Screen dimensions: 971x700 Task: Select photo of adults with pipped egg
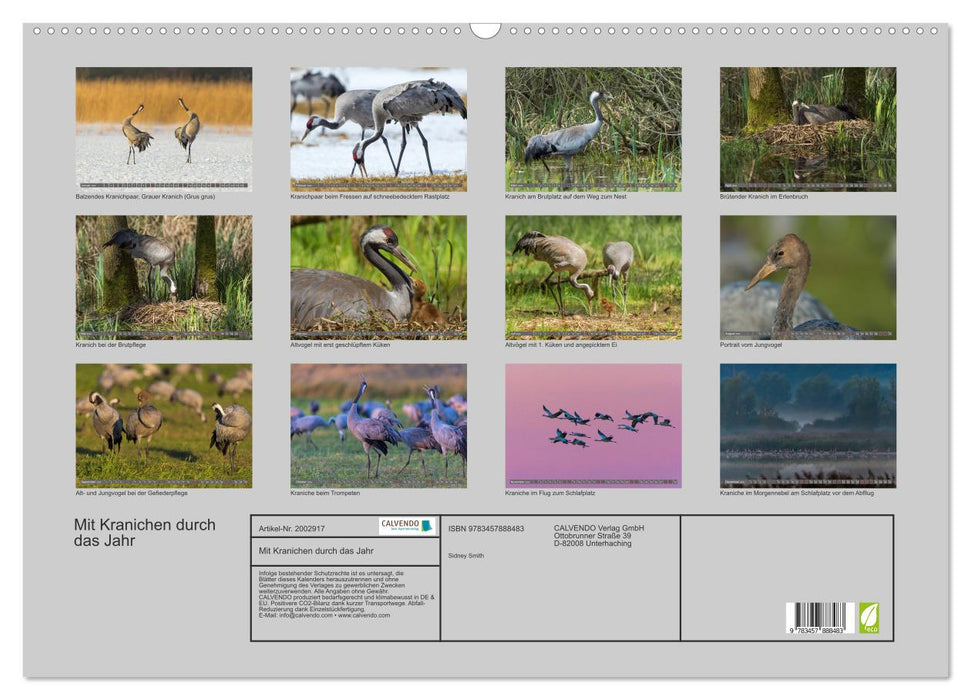pos(593,277)
